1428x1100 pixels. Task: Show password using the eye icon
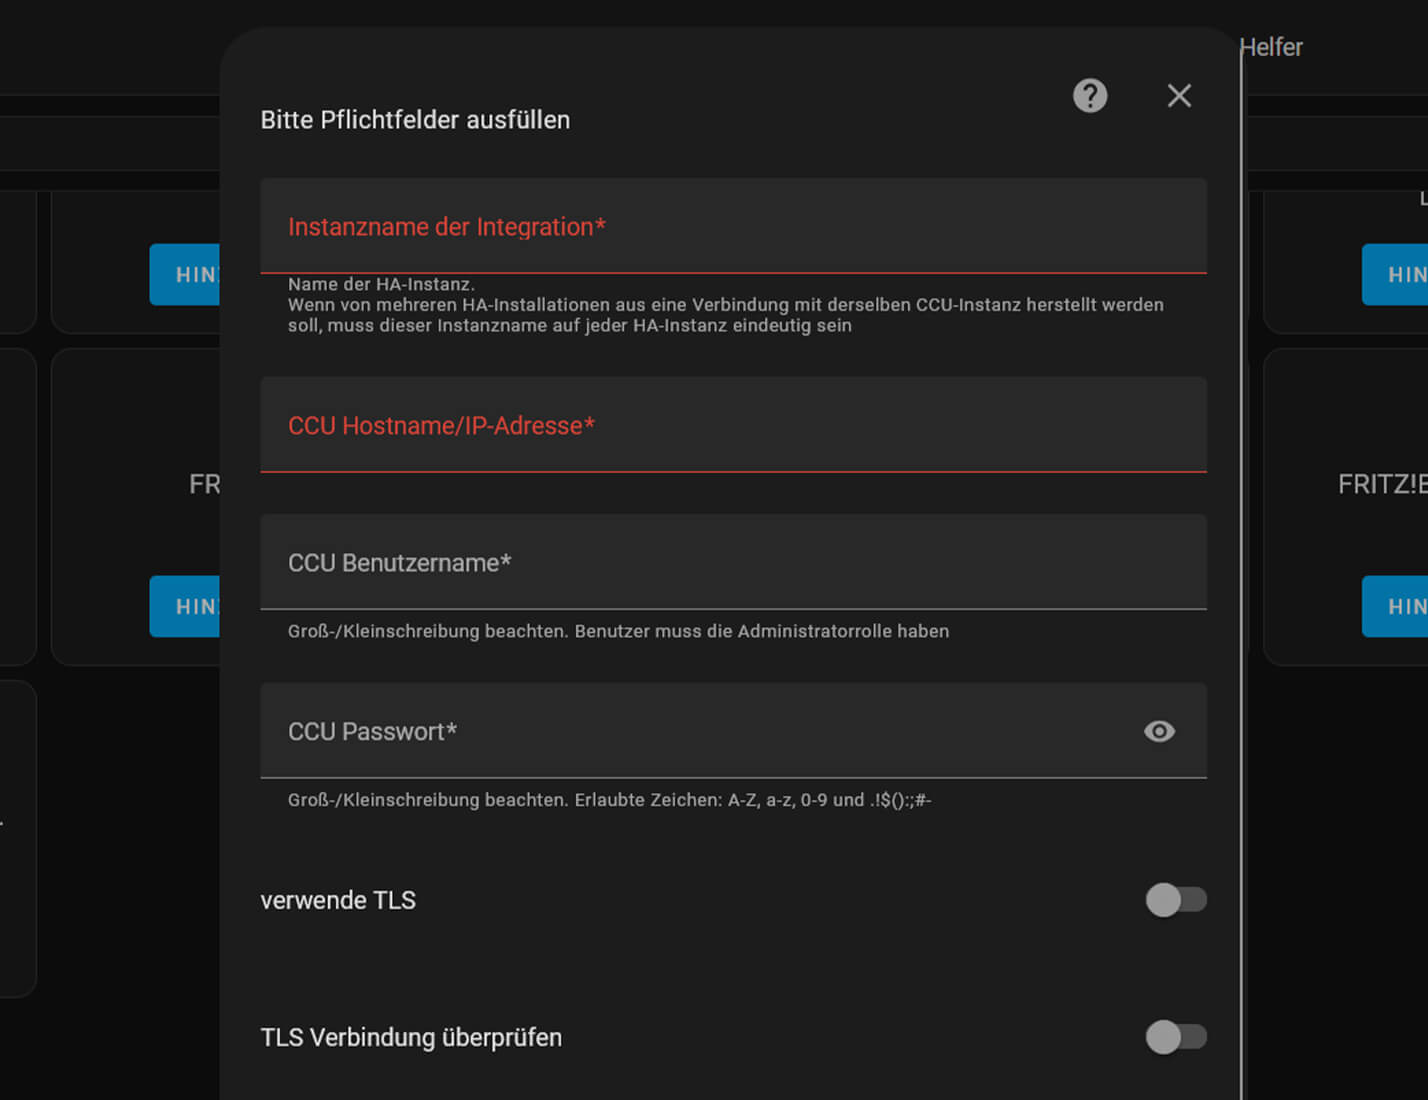pos(1159,732)
